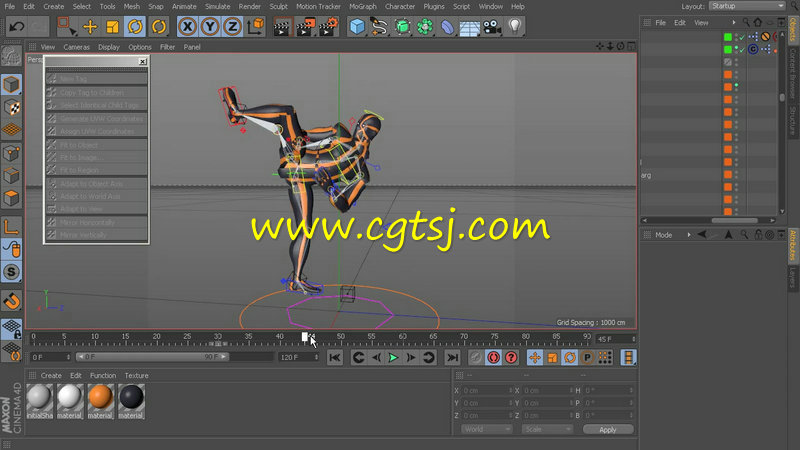Toggle autokeying red button
Image resolution: width=800 pixels, height=450 pixels.
click(x=493, y=358)
